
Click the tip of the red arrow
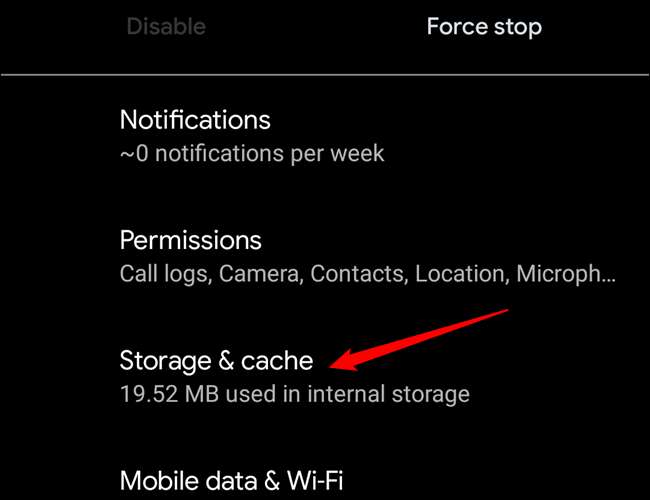pos(335,362)
